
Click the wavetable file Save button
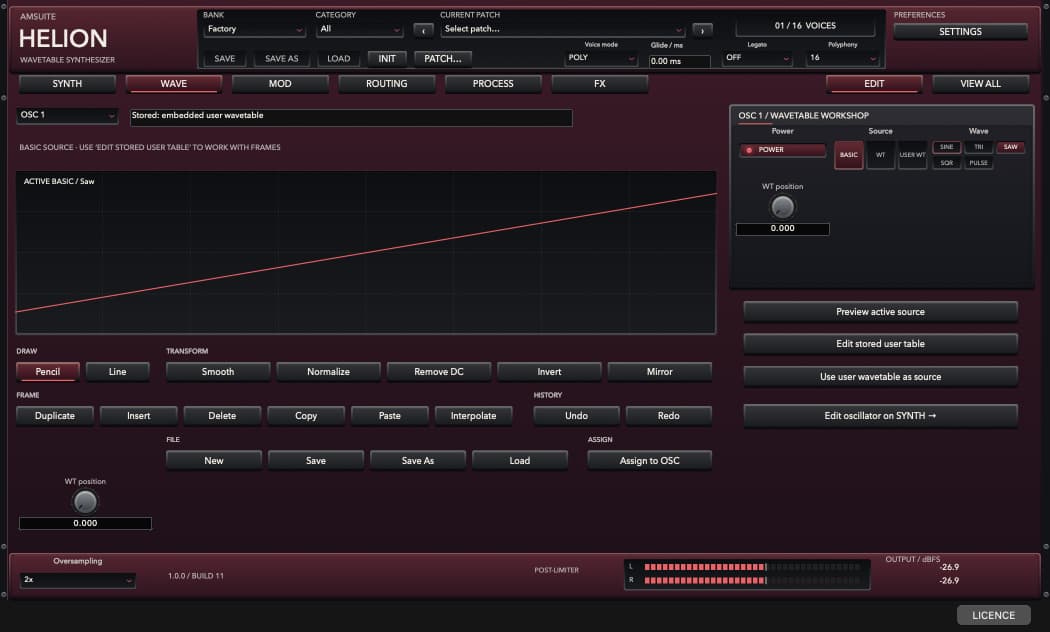click(315, 461)
